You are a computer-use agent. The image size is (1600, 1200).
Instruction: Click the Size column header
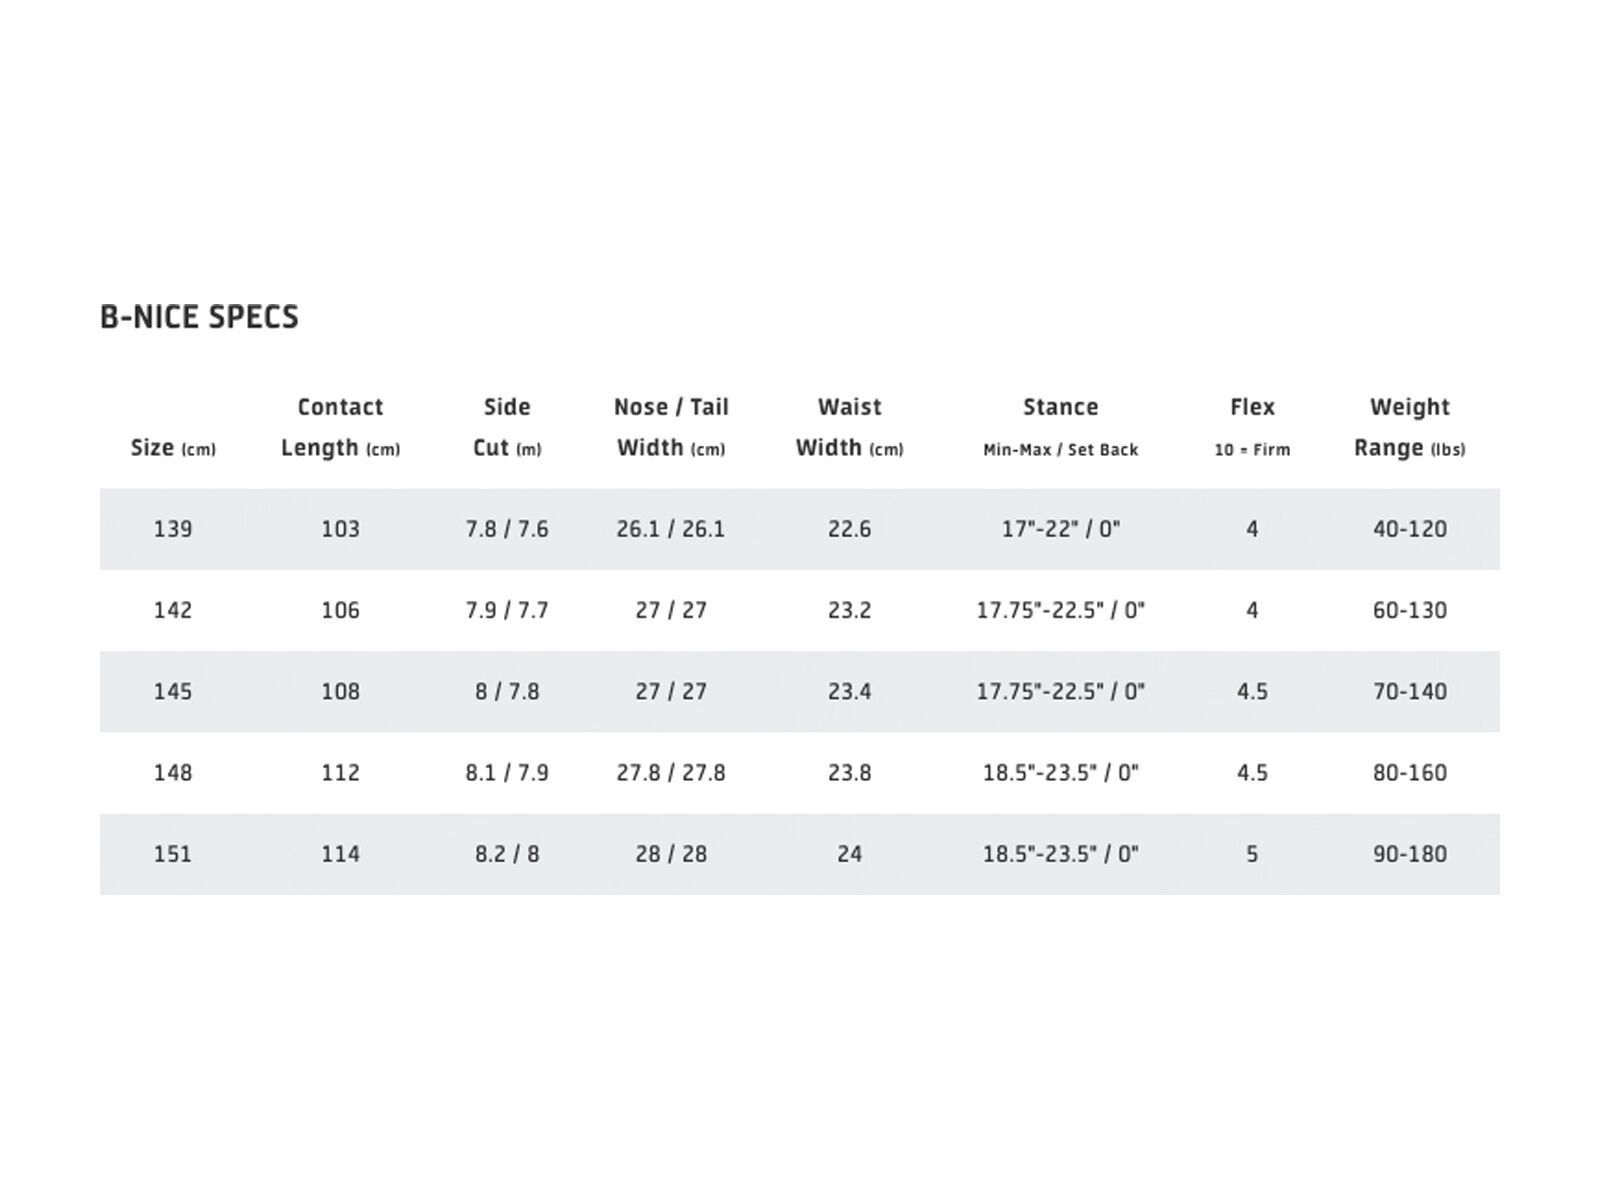point(173,448)
